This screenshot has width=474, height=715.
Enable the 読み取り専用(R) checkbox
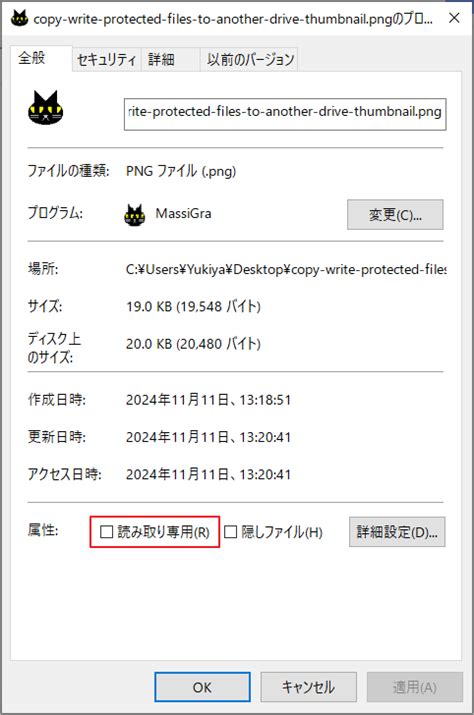point(106,531)
